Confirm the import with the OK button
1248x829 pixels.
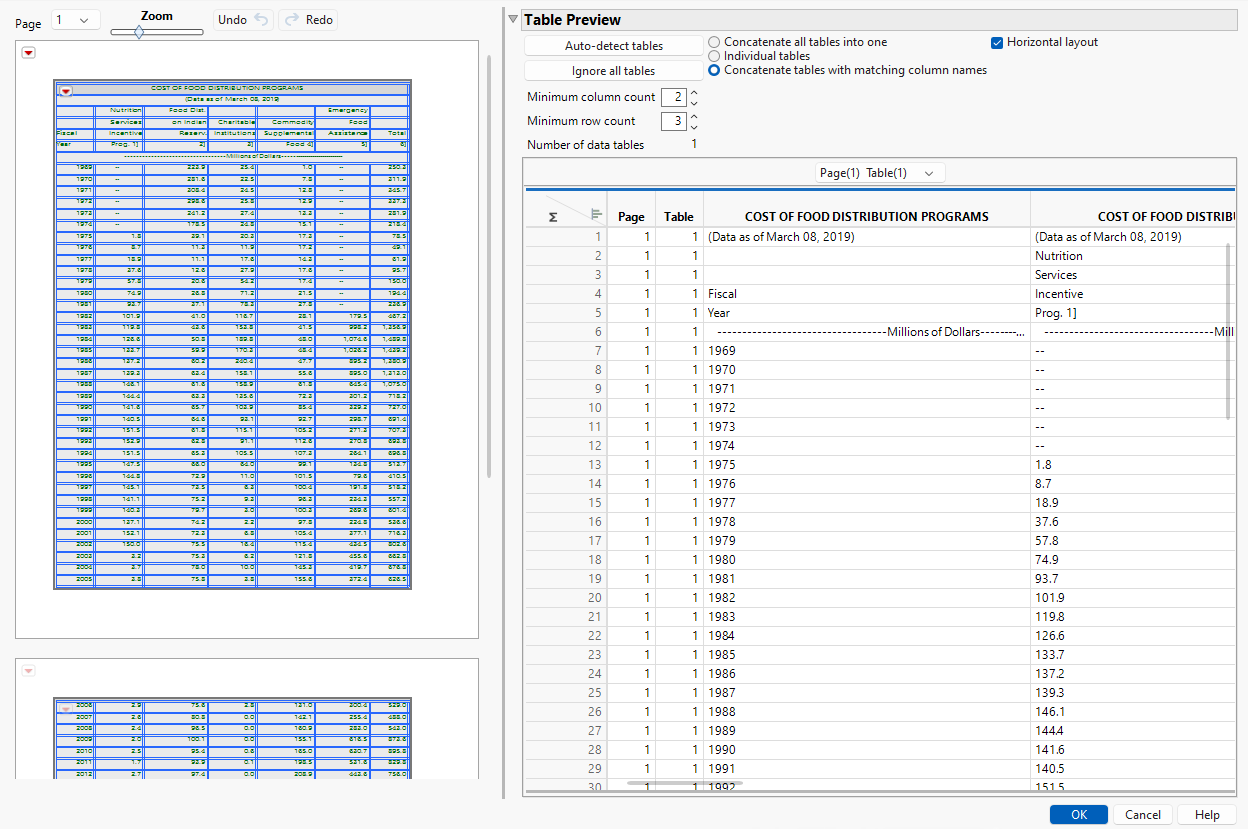pos(1078,814)
